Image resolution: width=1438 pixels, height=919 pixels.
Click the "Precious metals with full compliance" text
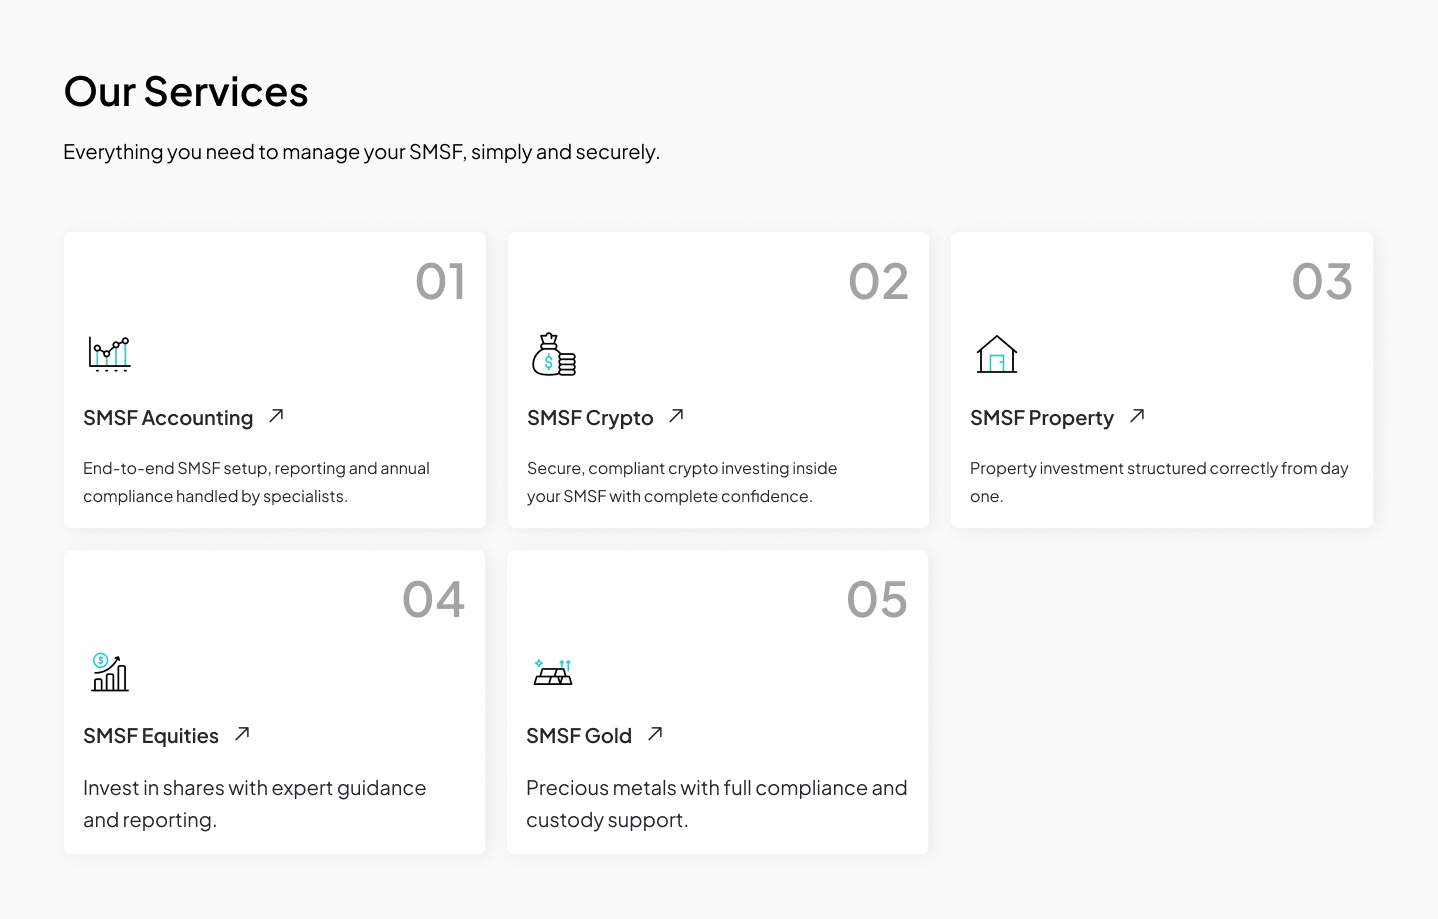coord(717,804)
